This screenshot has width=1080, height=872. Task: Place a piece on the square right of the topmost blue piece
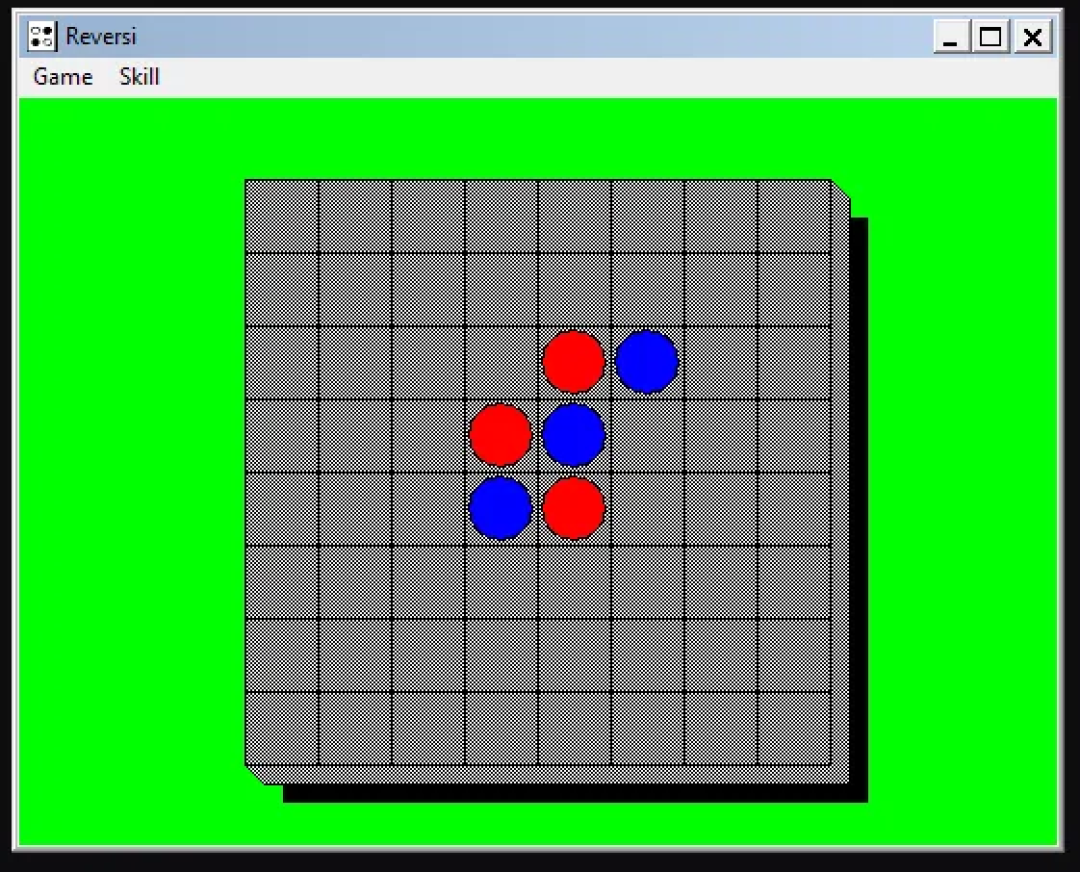pyautogui.click(x=720, y=362)
